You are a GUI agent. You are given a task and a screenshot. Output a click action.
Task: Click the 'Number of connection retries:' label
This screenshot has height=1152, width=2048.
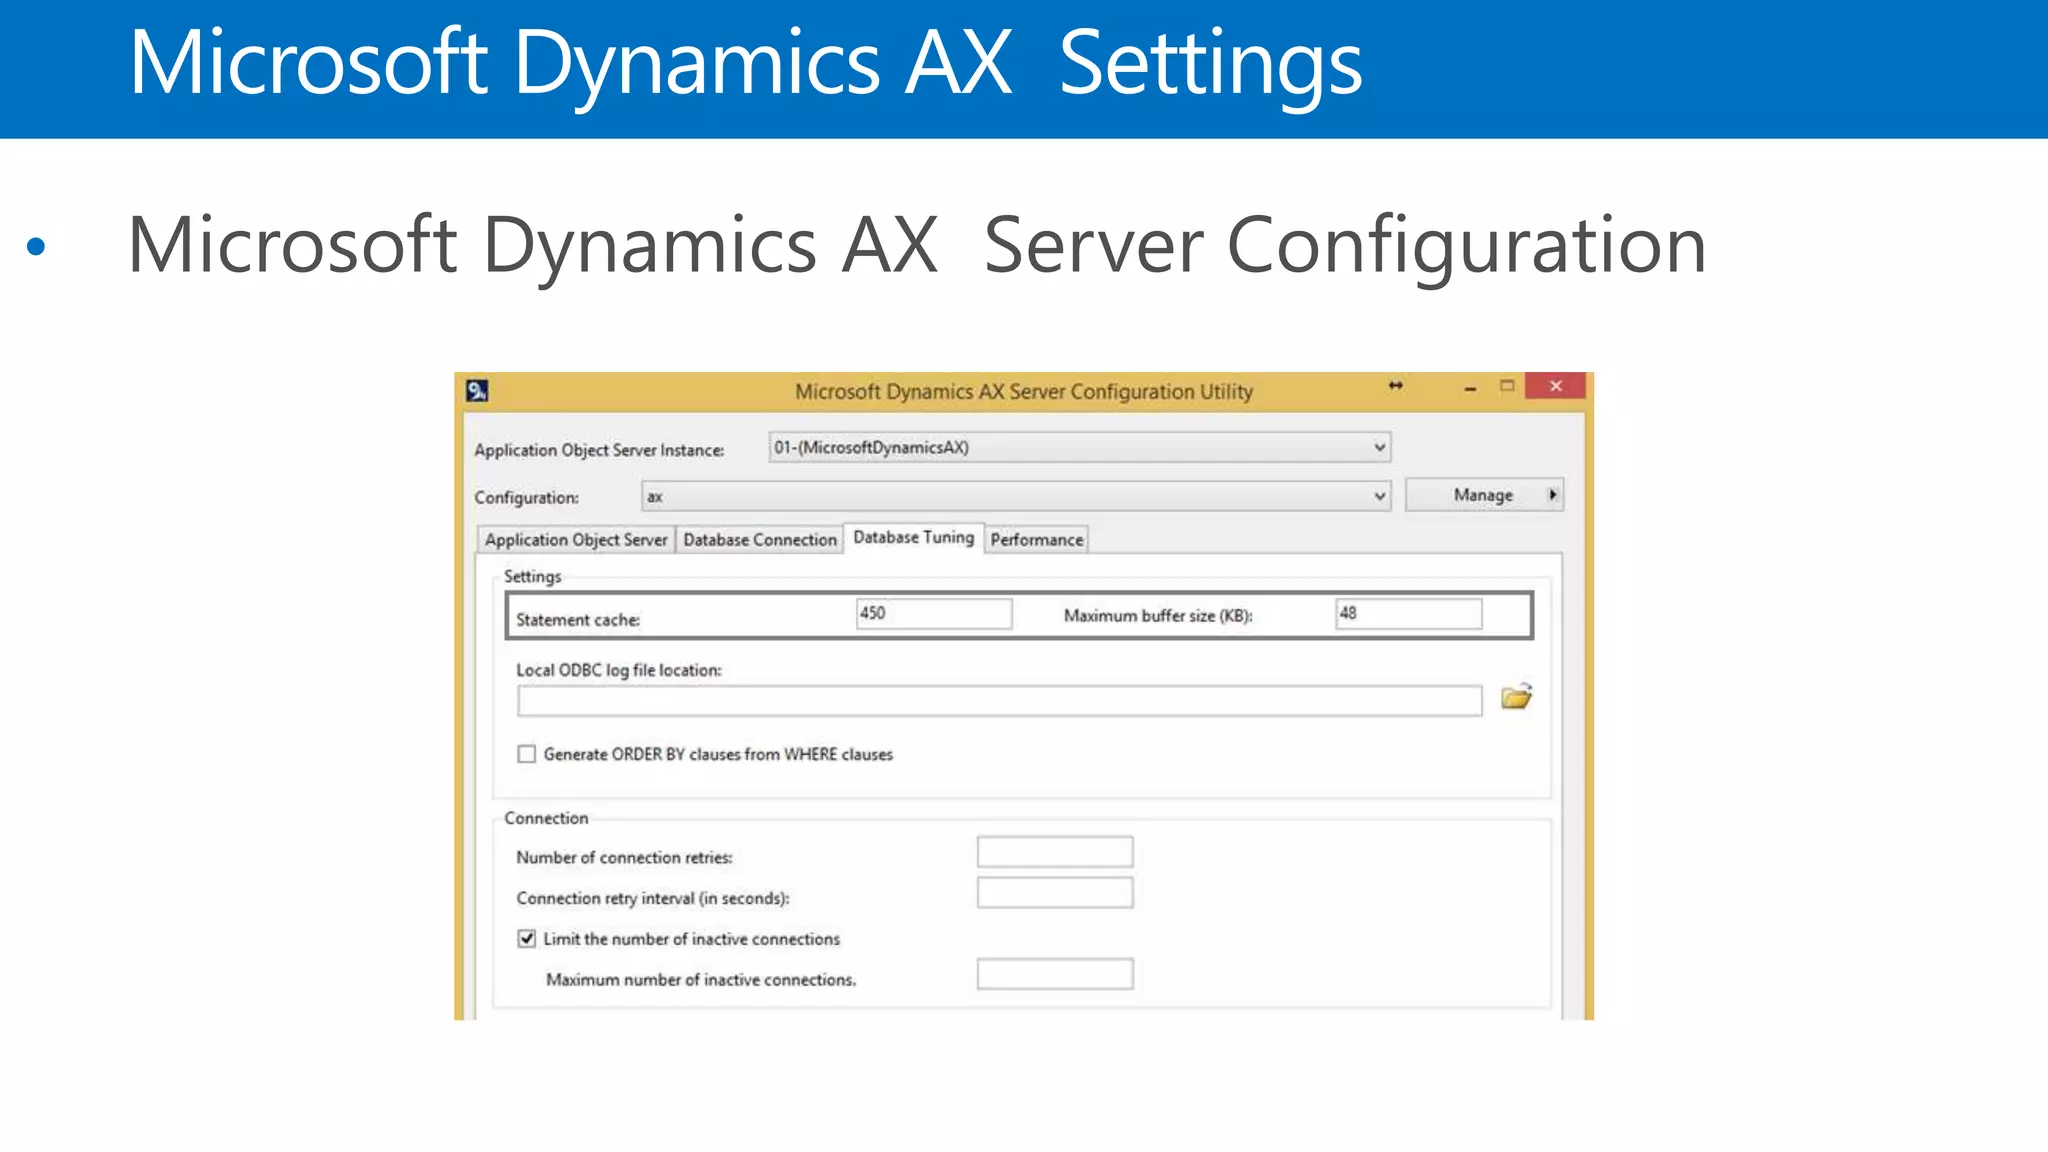point(624,858)
